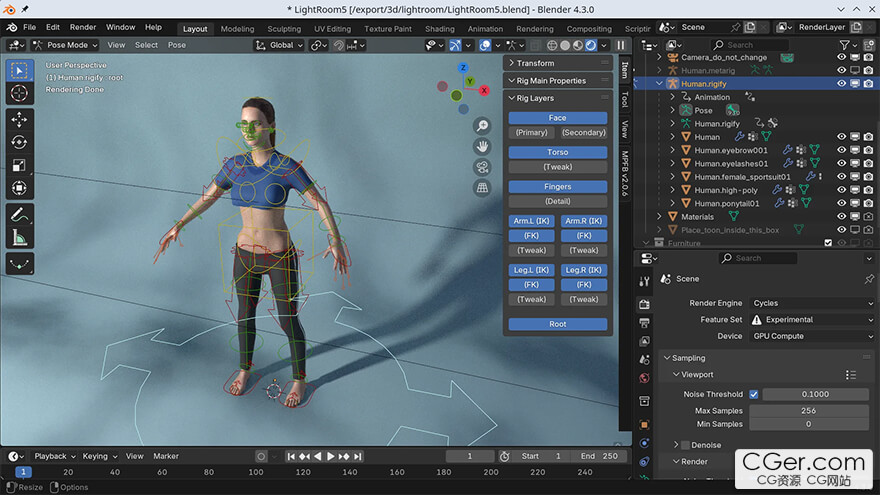Toggle the camera view icon
This screenshot has width=880, height=495.
pyautogui.click(x=482, y=167)
